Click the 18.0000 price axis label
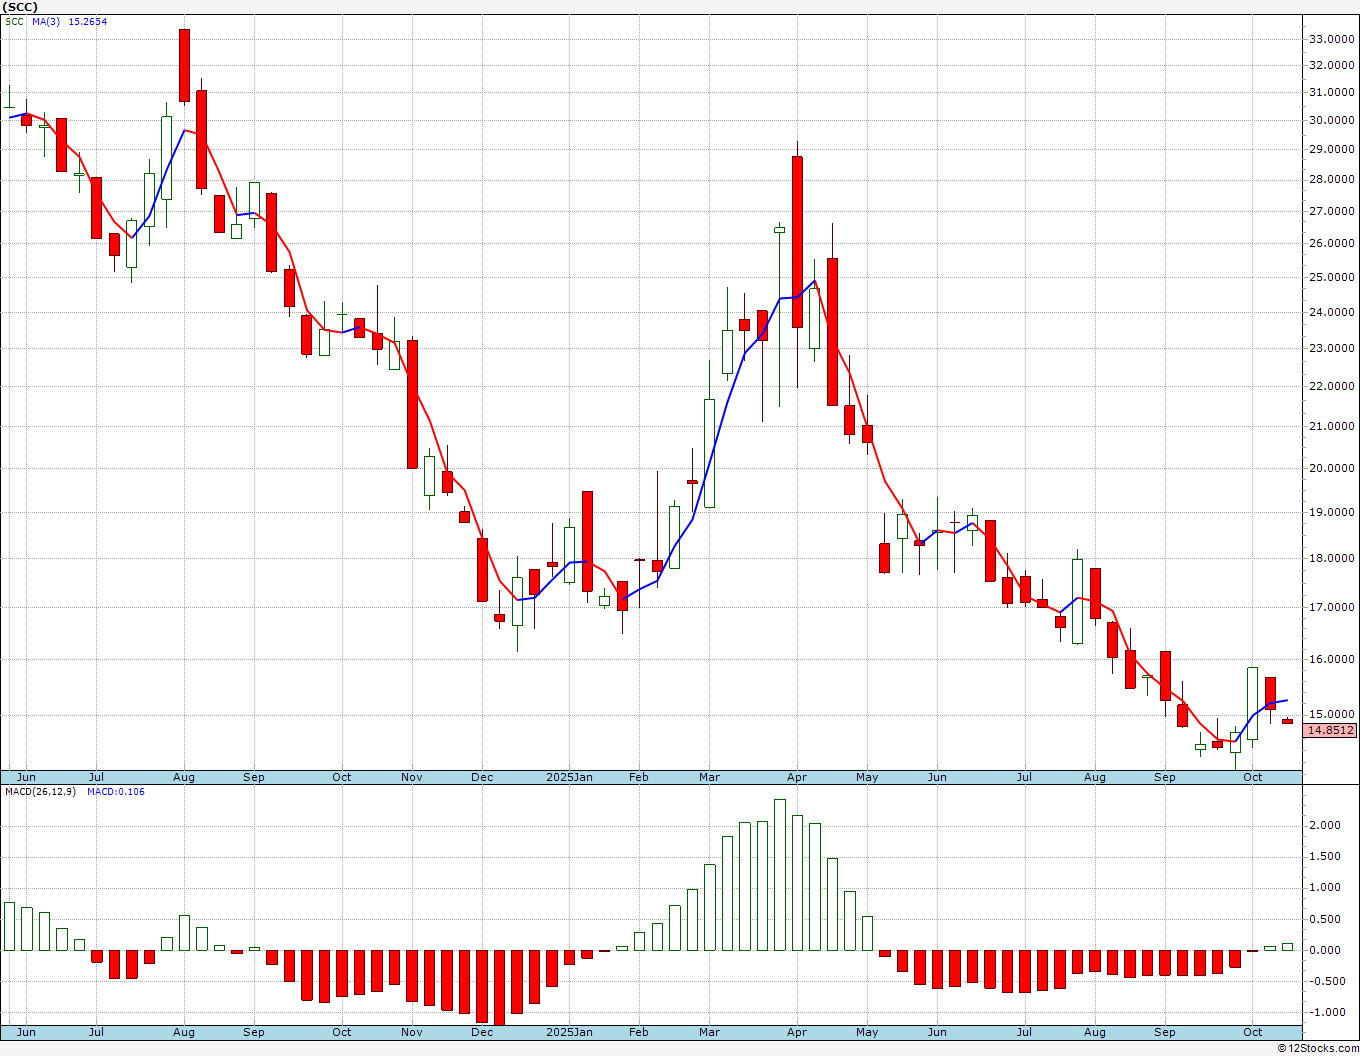Screen dimensions: 1360x1056 tap(1331, 558)
